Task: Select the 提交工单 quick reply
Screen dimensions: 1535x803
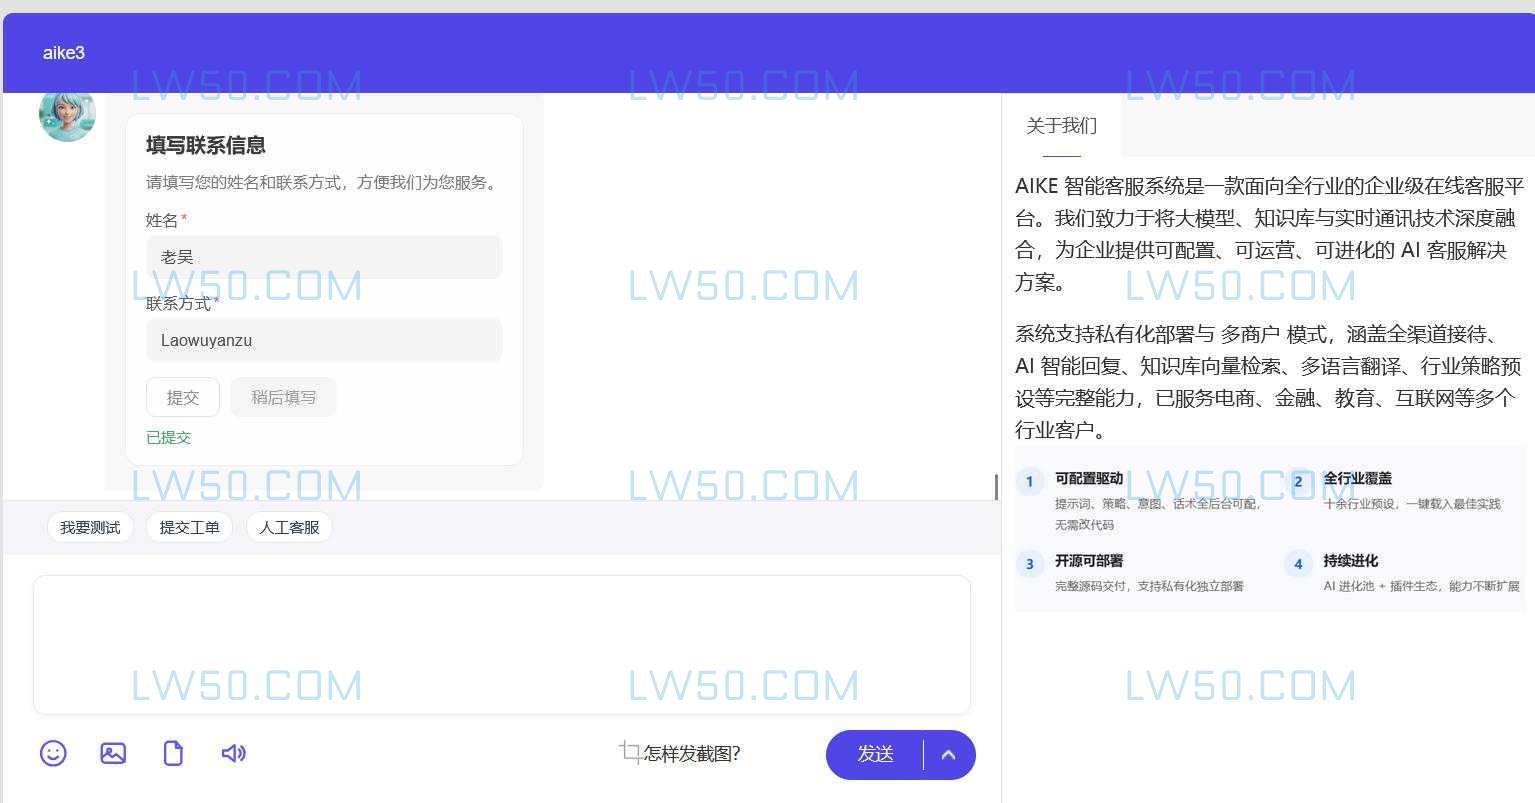Action: [189, 527]
